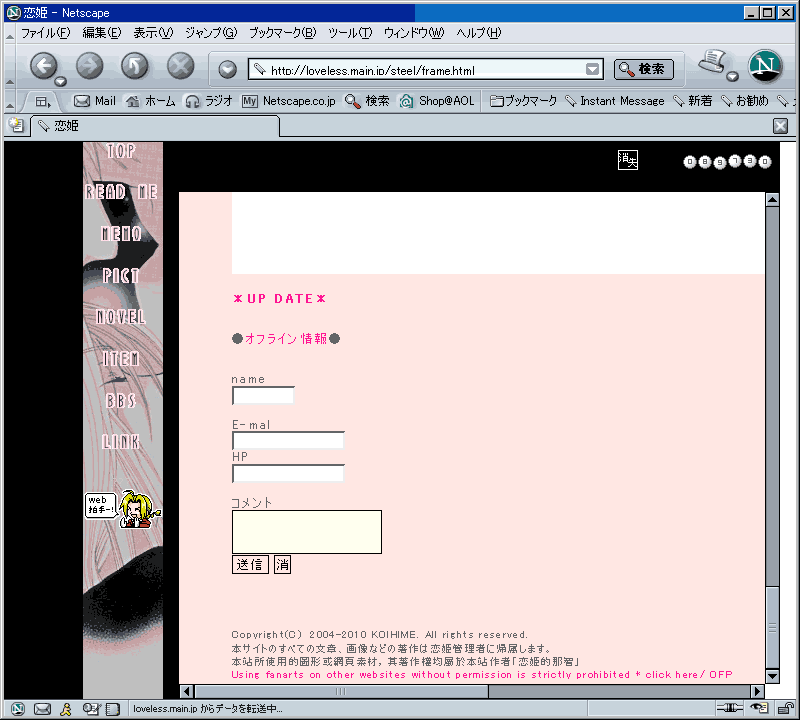Open TOP in the site sidebar
The width and height of the screenshot is (800, 720).
(121, 151)
